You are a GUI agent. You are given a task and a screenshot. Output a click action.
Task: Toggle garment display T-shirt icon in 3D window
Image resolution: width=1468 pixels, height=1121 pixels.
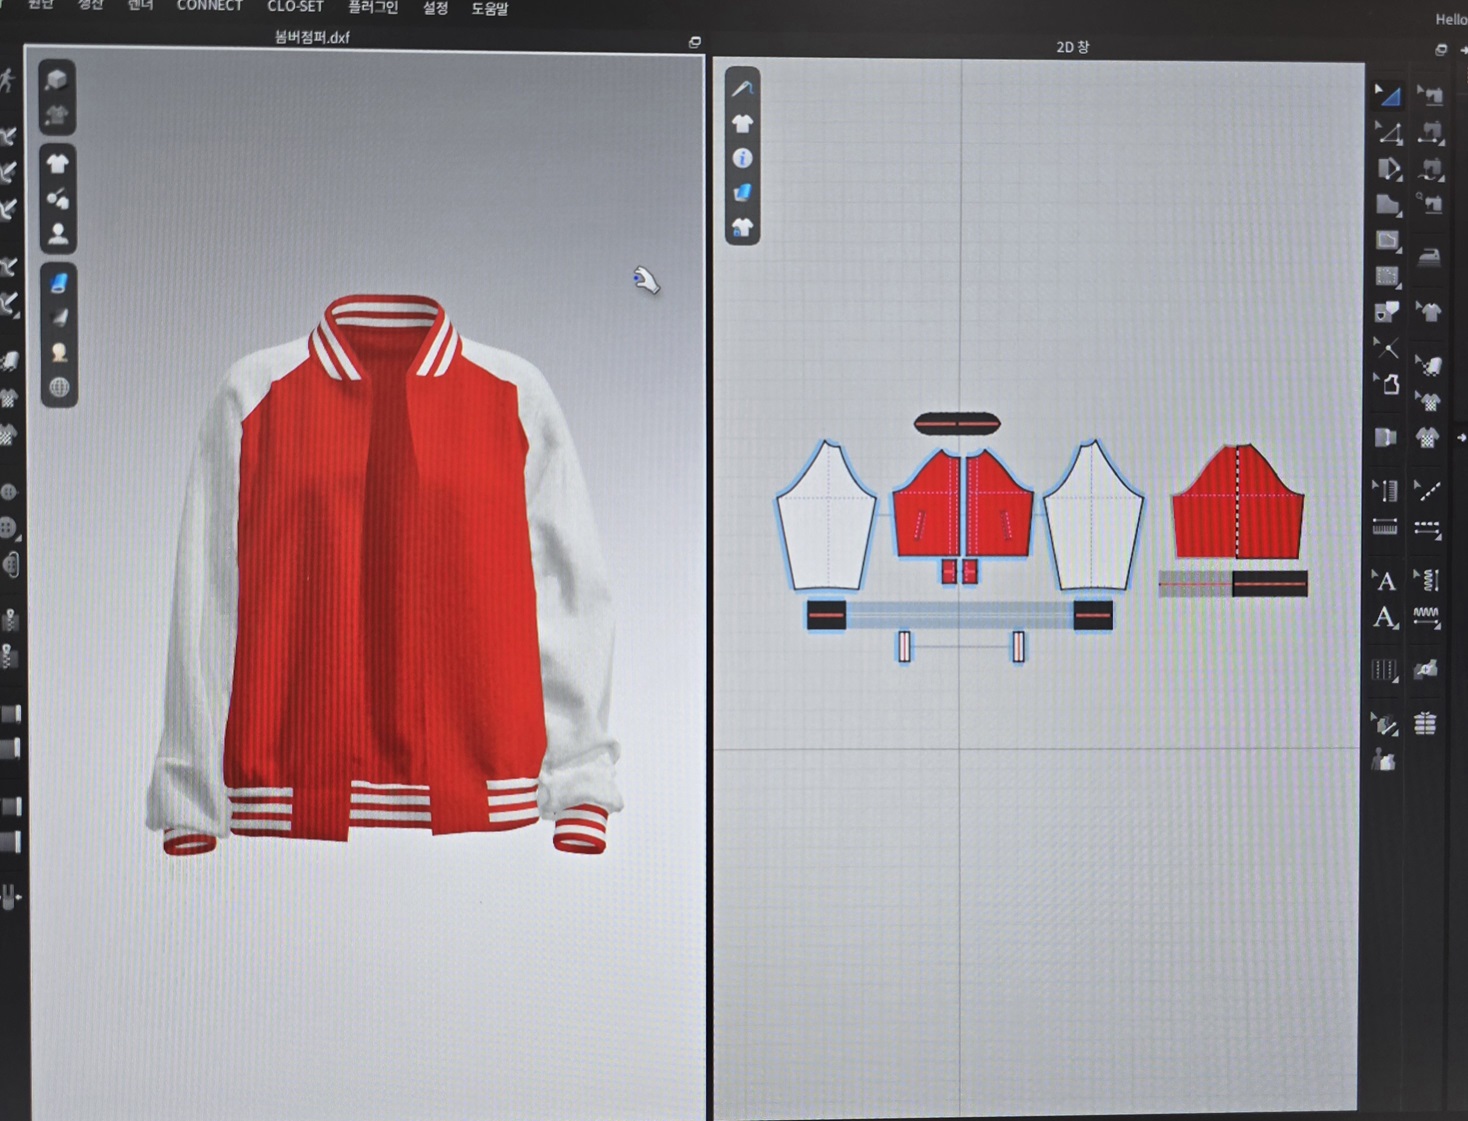(58, 163)
